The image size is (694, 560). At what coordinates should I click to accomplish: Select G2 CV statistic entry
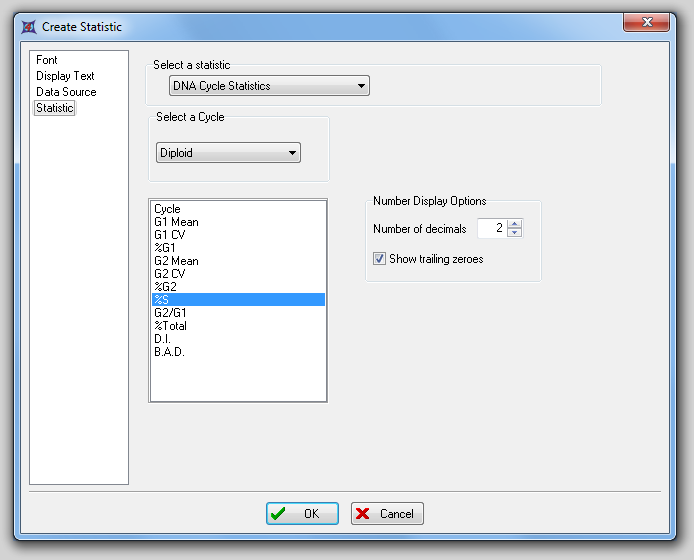[x=169, y=274]
